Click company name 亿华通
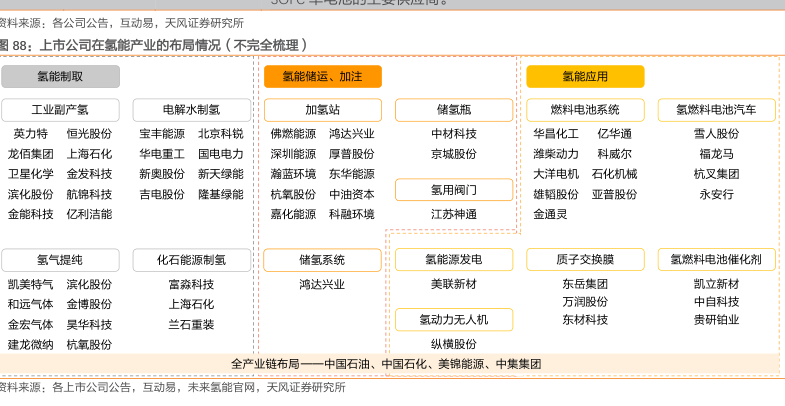The image size is (785, 406). 615,134
